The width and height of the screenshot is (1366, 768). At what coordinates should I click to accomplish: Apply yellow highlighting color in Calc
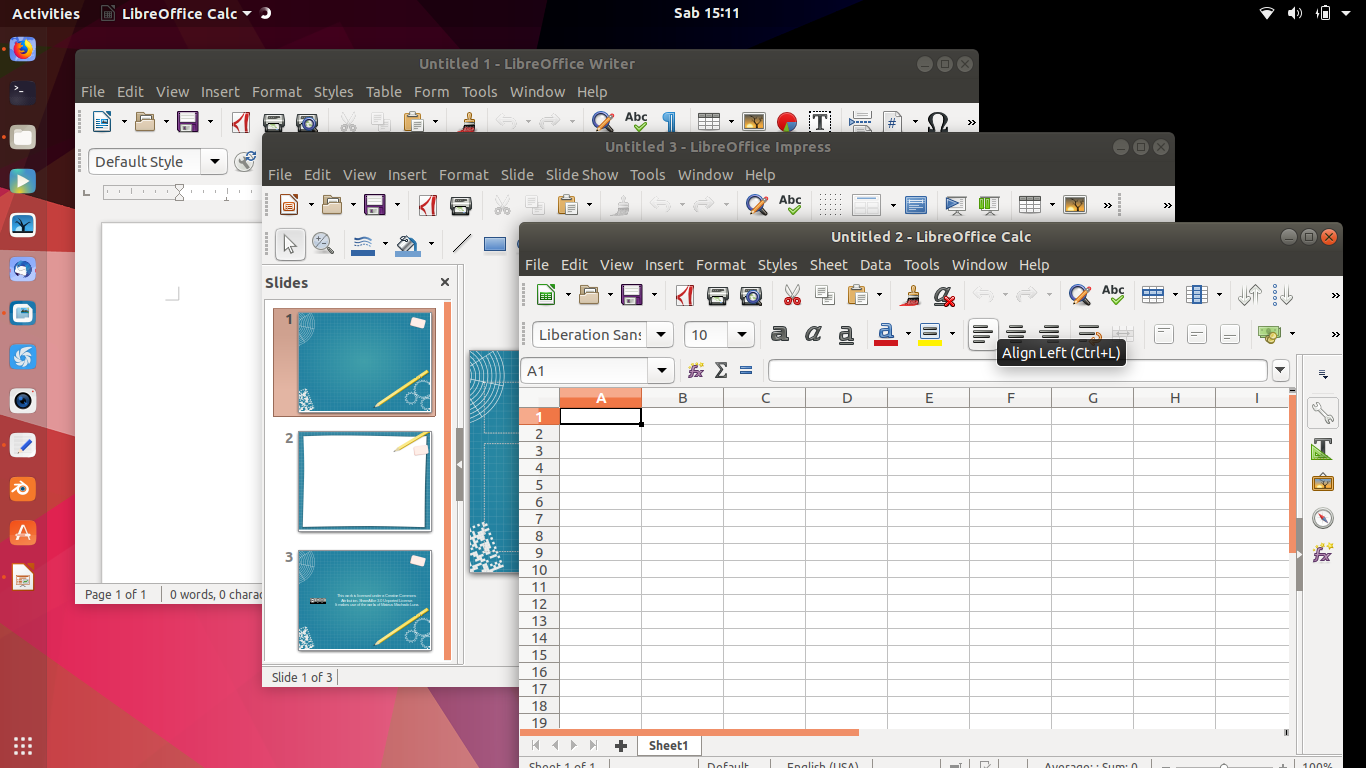[930, 334]
